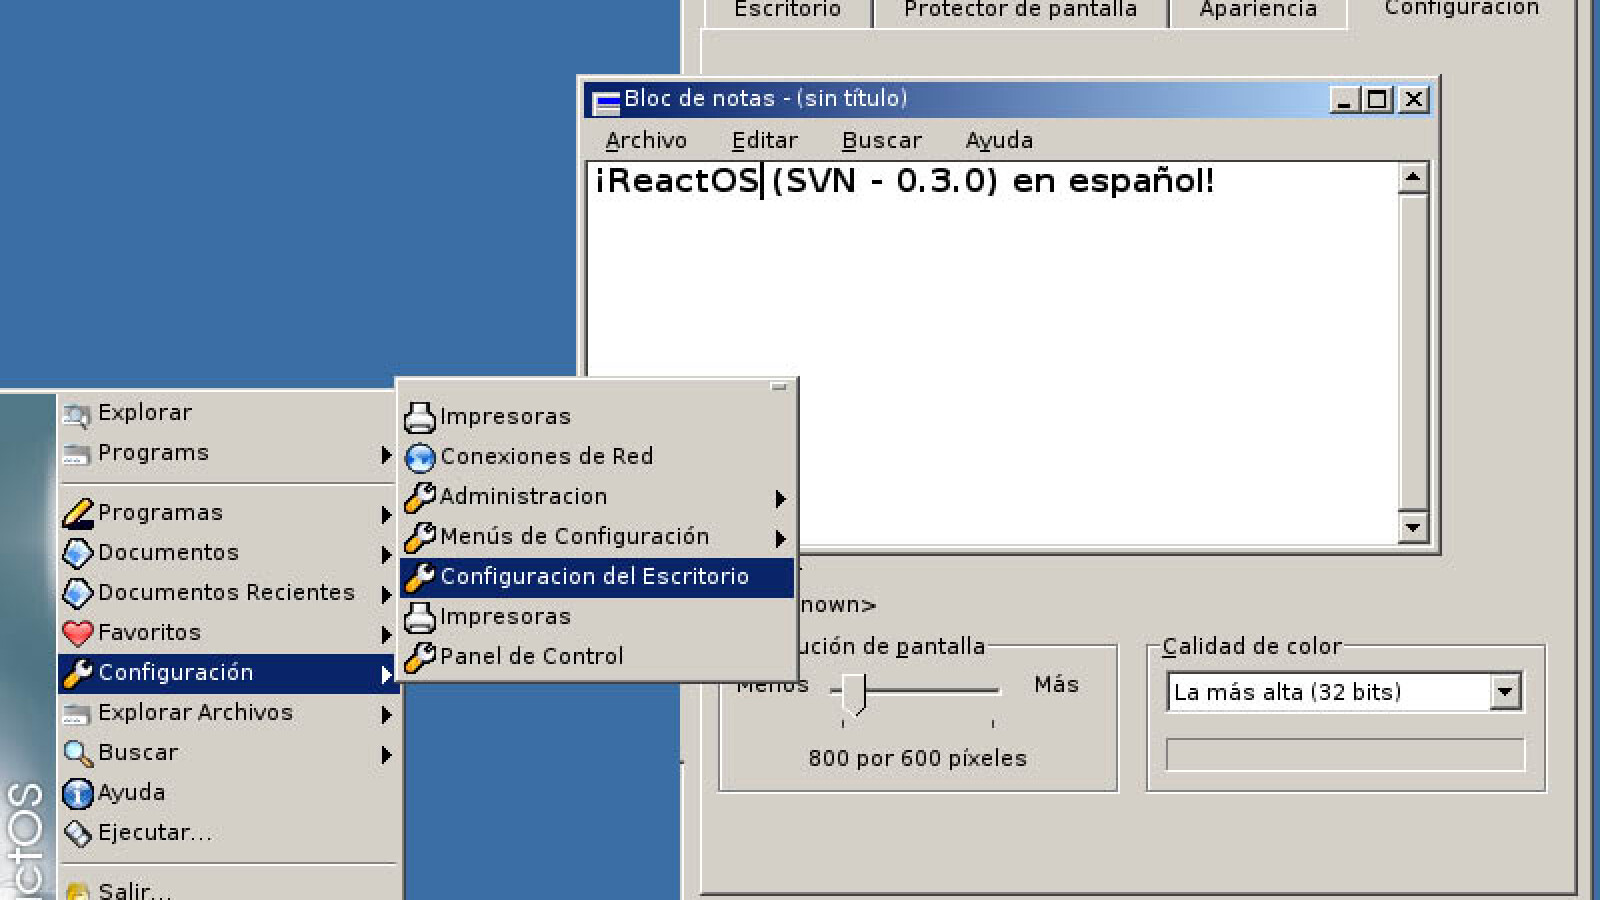
Task: Click the screen resolution slider handle
Action: (x=853, y=691)
